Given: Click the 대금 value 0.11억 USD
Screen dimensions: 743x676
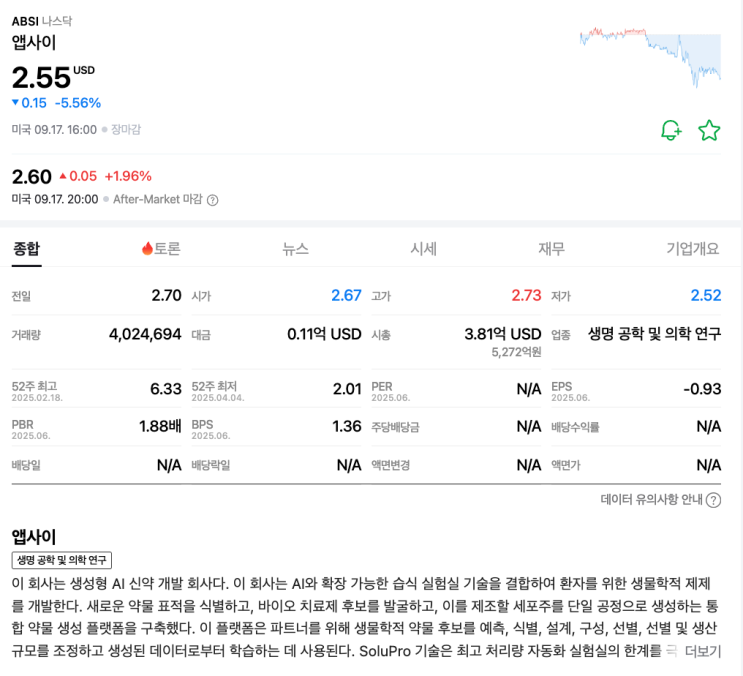Looking at the screenshot, I should 324,334.
